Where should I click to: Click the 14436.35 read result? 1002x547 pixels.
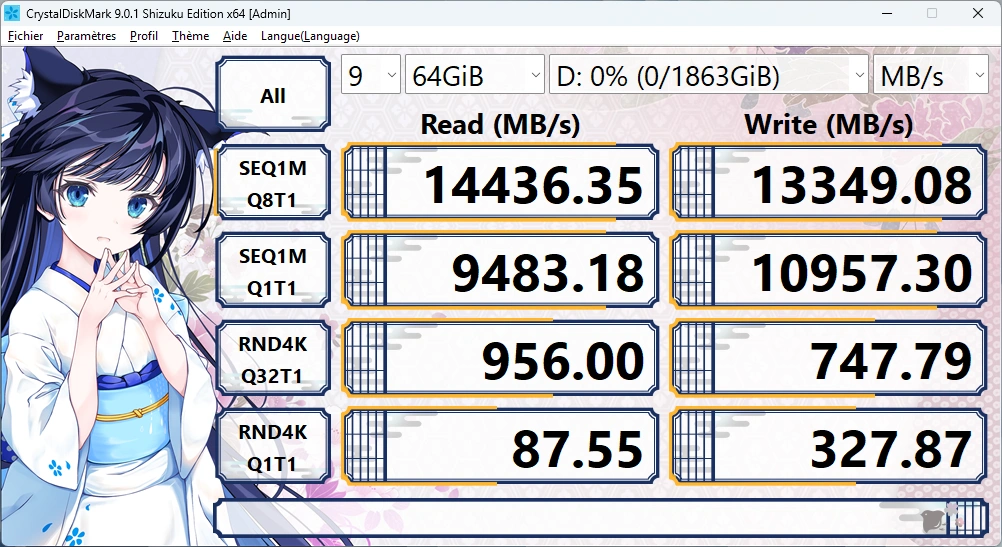pyautogui.click(x=500, y=183)
